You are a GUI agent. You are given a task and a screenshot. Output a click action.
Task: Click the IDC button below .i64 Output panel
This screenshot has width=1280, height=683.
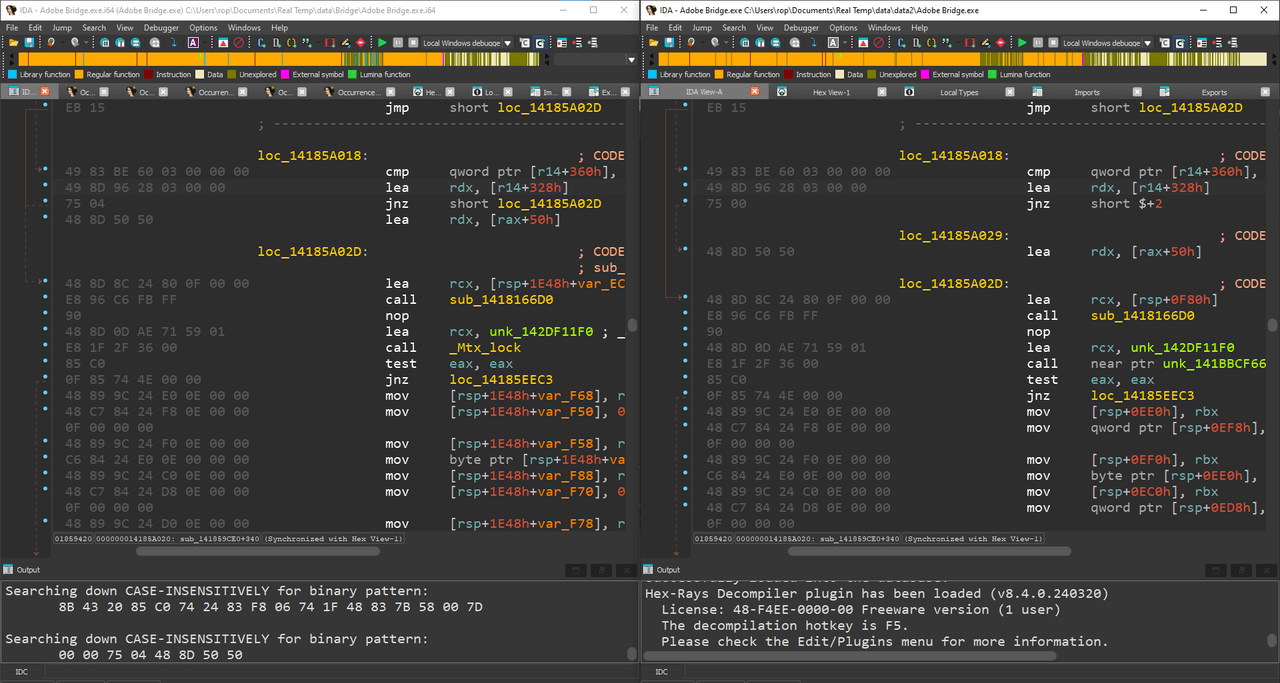pyautogui.click(x=21, y=672)
